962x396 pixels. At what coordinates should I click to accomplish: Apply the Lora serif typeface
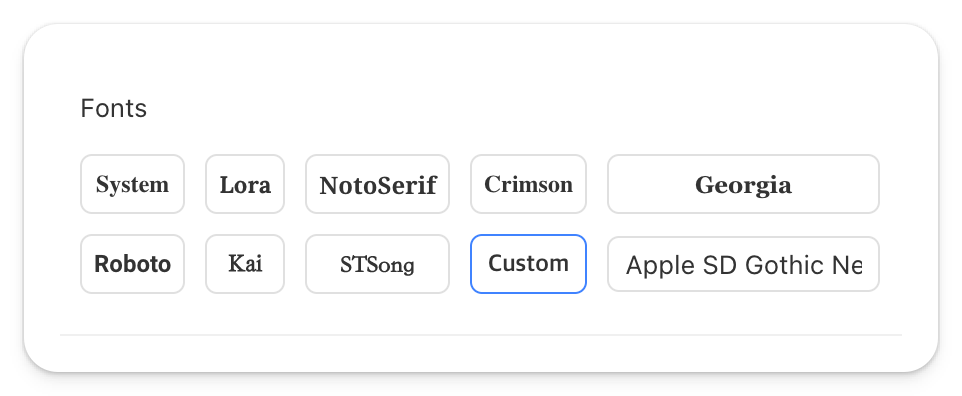coord(245,184)
